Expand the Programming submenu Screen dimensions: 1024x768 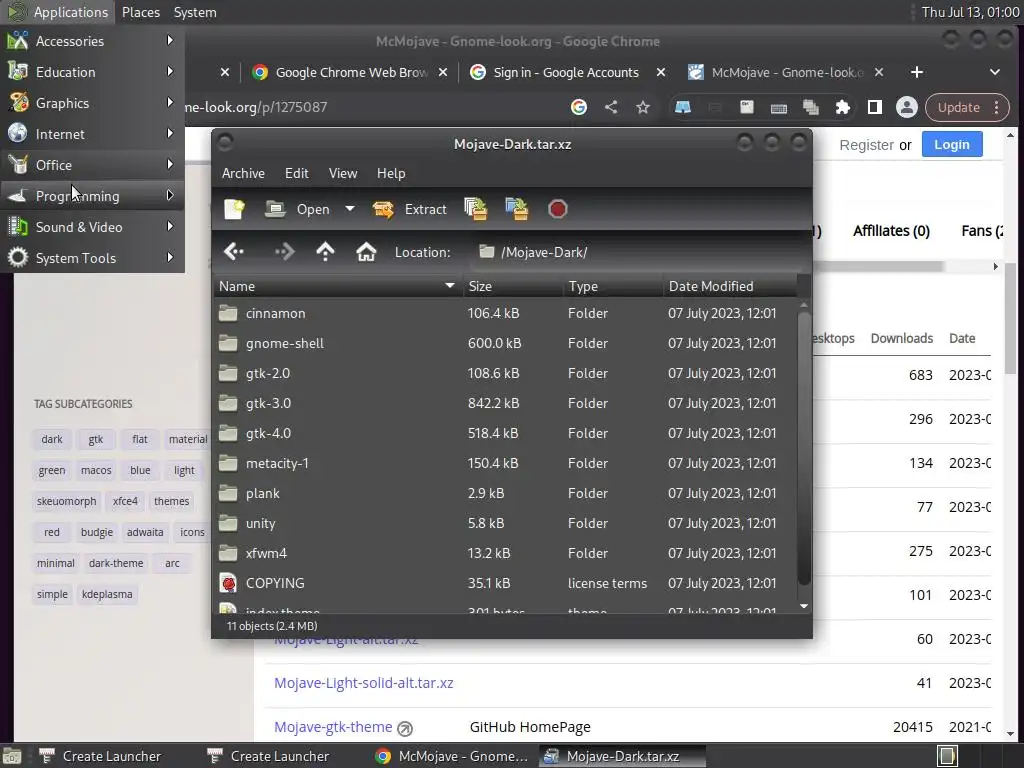click(x=92, y=196)
